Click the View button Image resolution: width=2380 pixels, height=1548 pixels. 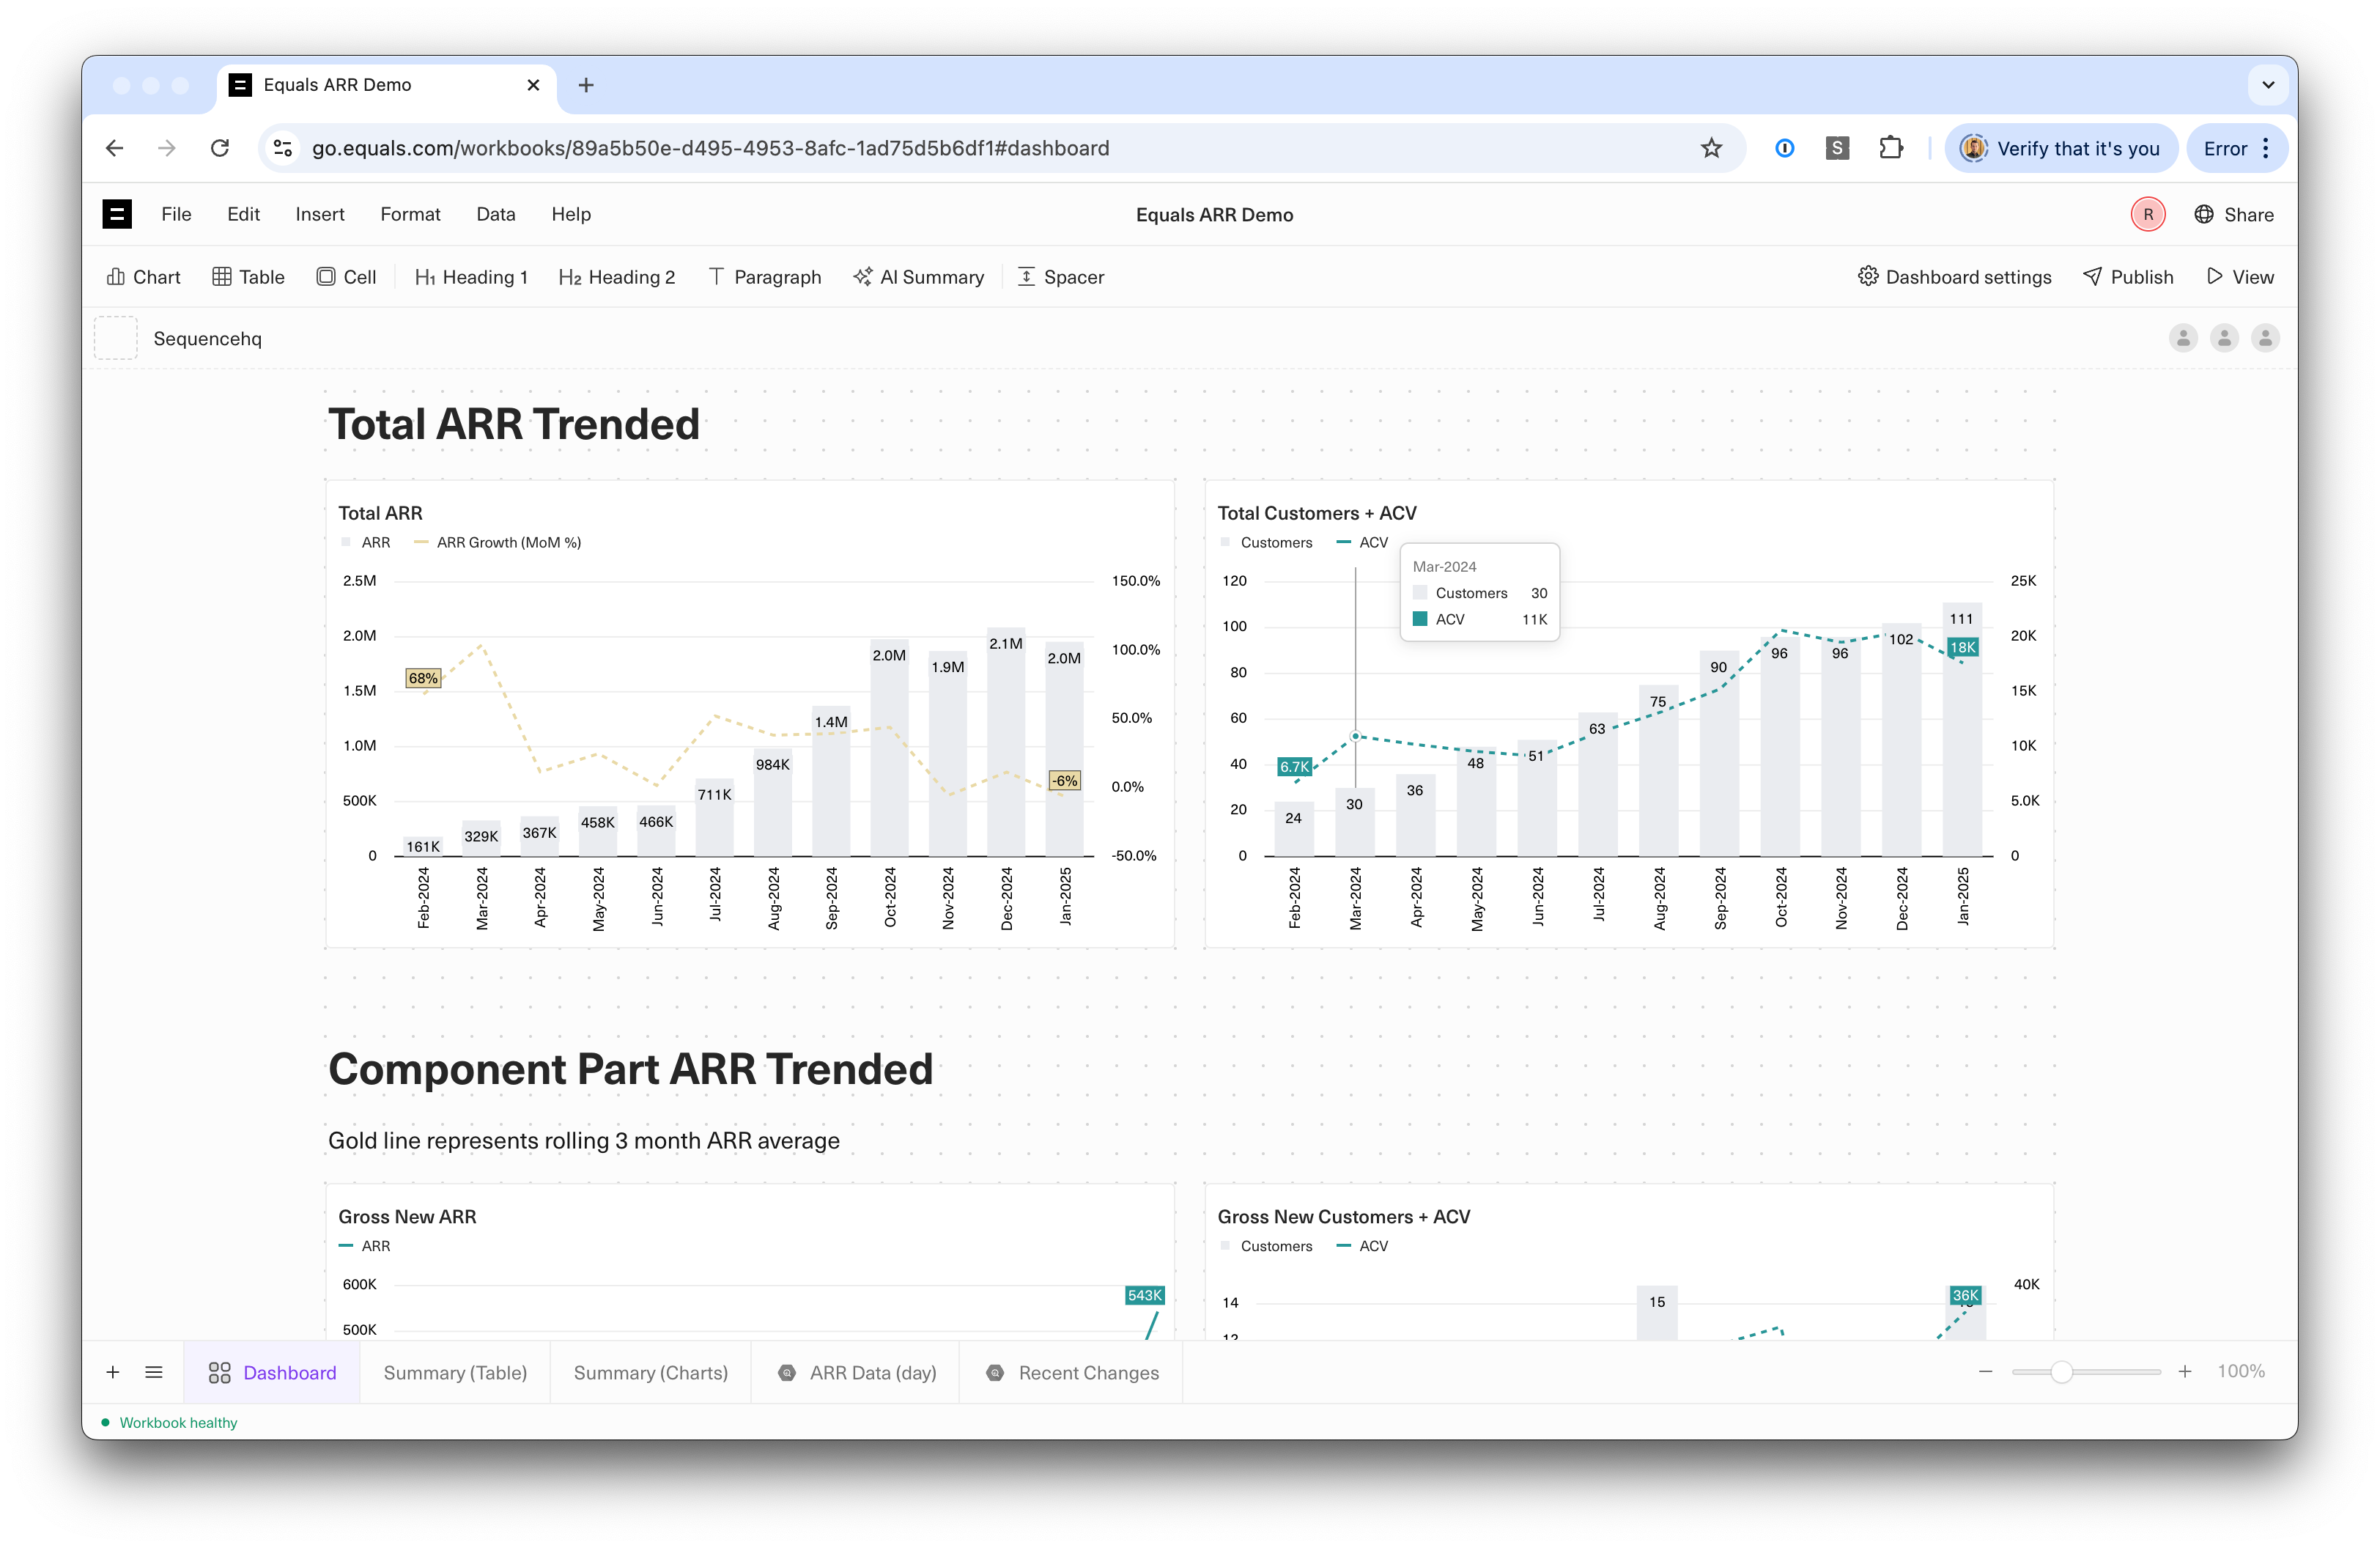pos(2240,277)
